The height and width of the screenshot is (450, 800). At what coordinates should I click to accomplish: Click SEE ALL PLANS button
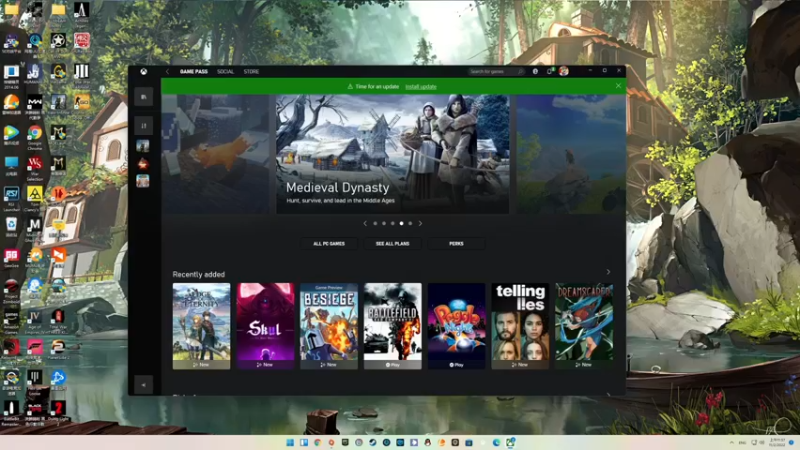coord(392,244)
